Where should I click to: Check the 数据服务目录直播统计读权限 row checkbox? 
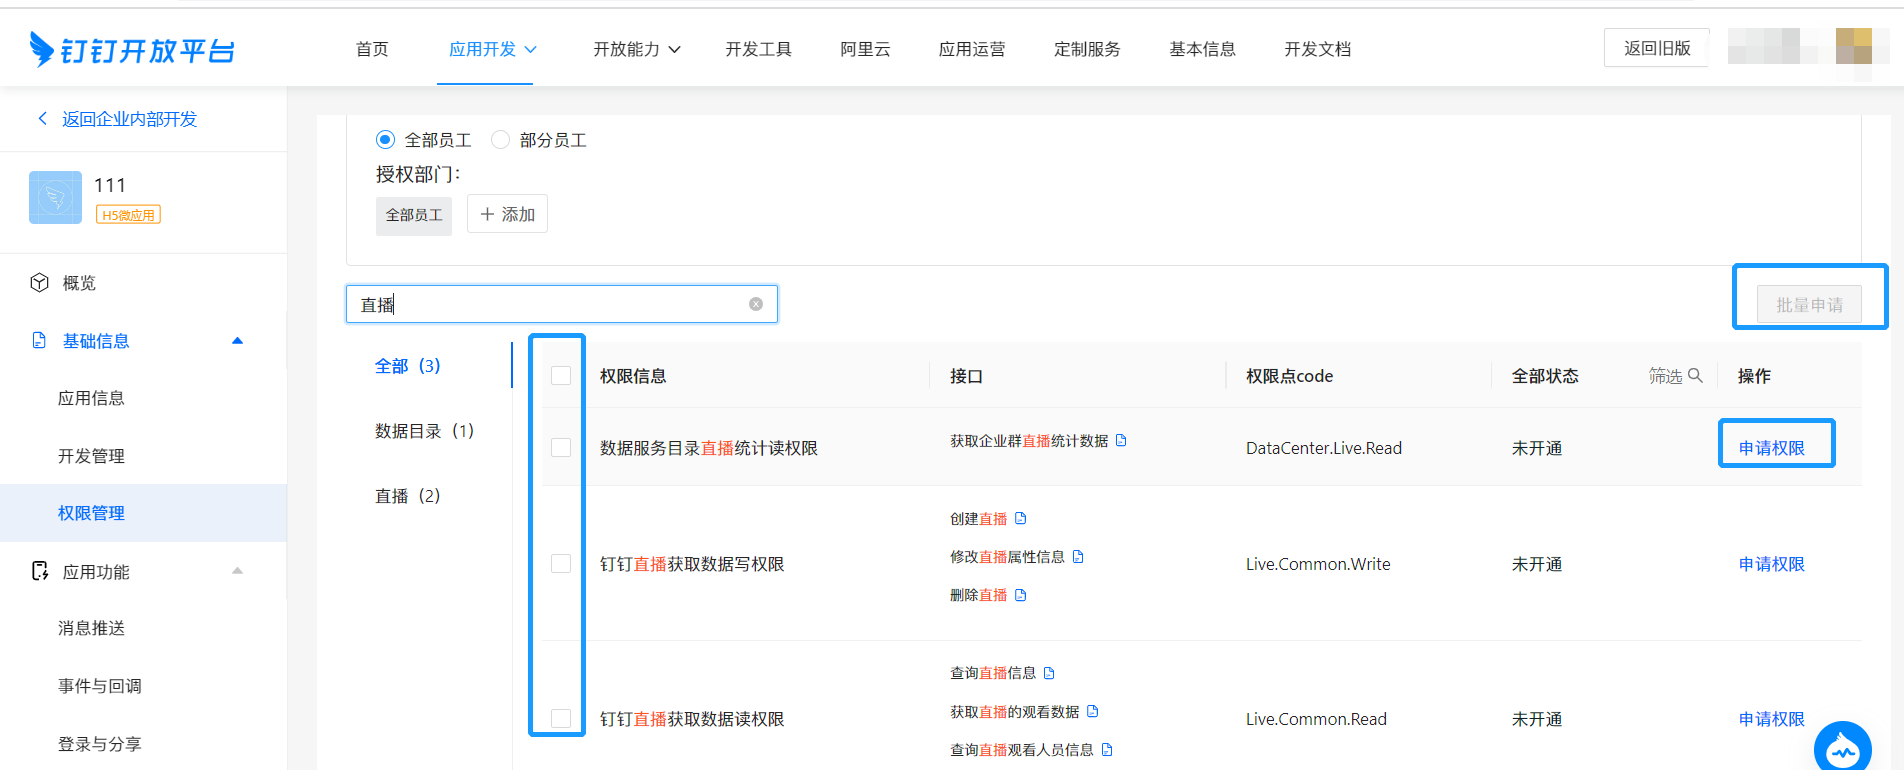pyautogui.click(x=561, y=447)
